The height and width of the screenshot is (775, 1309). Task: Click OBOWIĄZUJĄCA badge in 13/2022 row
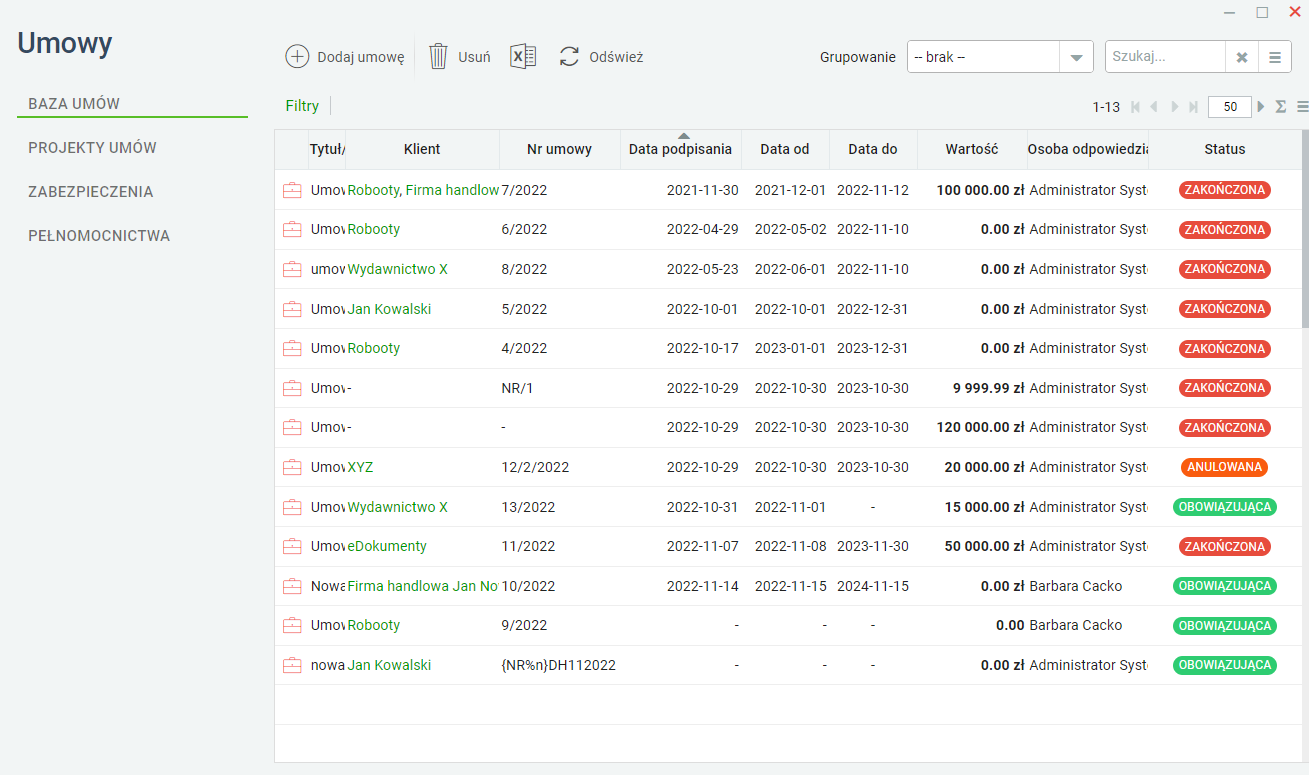point(1225,507)
